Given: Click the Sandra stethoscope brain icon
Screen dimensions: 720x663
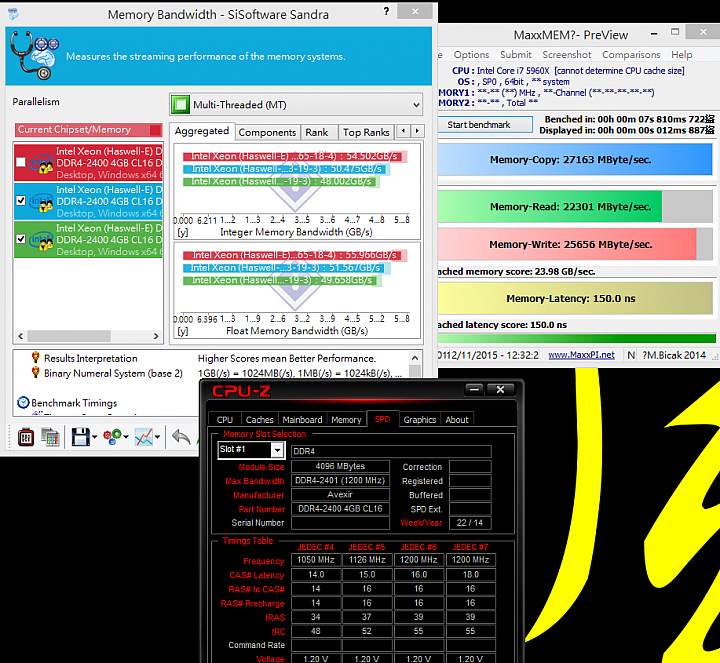Looking at the screenshot, I should [35, 55].
